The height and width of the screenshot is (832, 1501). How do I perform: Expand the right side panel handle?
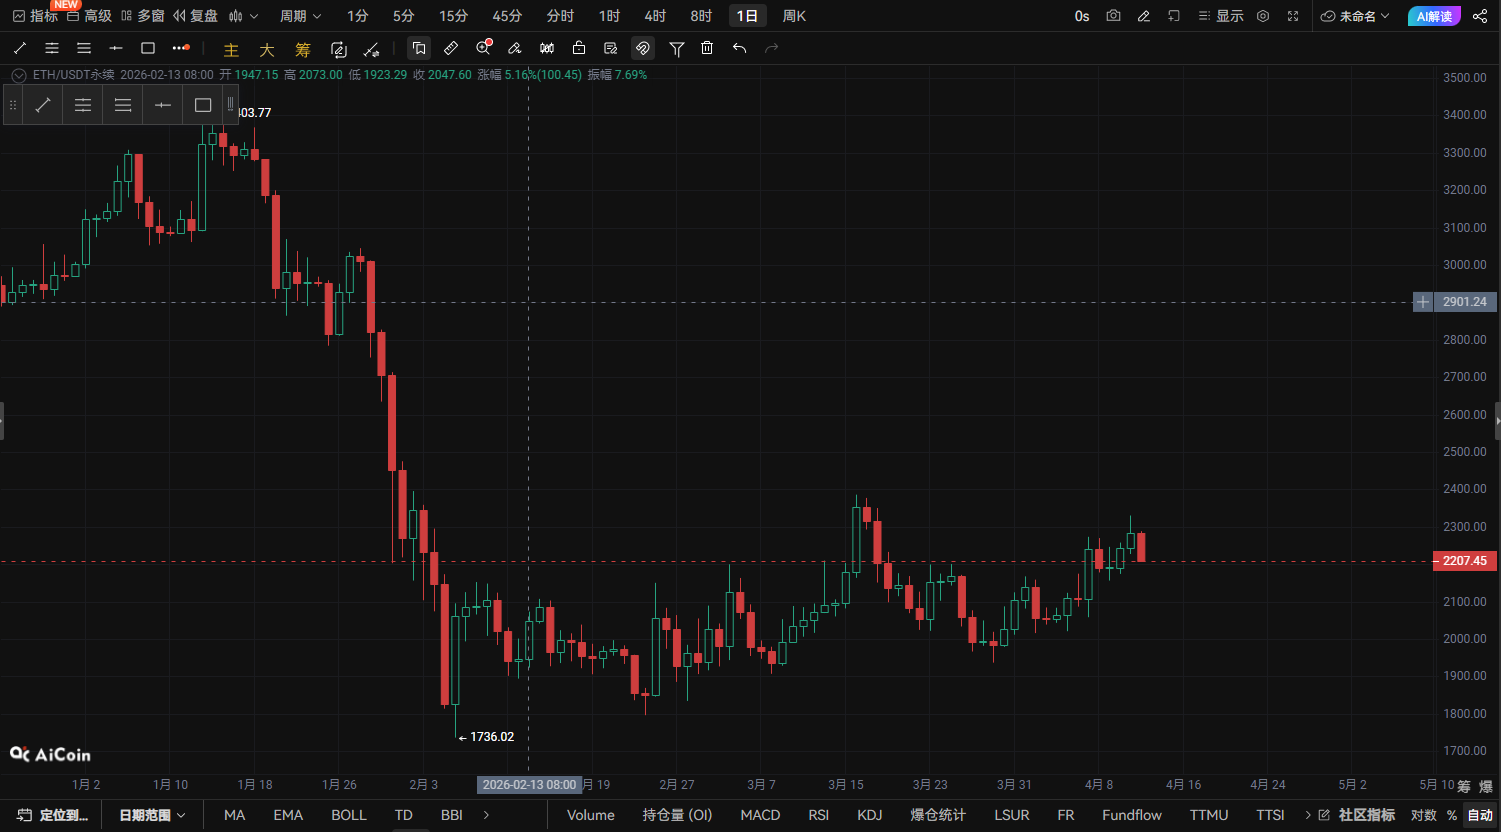tap(1497, 421)
